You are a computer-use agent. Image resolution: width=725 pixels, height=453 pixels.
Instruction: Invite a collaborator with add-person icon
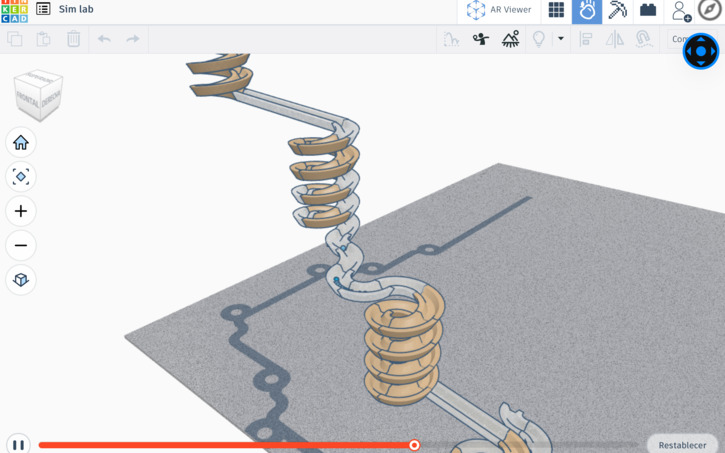(x=681, y=11)
